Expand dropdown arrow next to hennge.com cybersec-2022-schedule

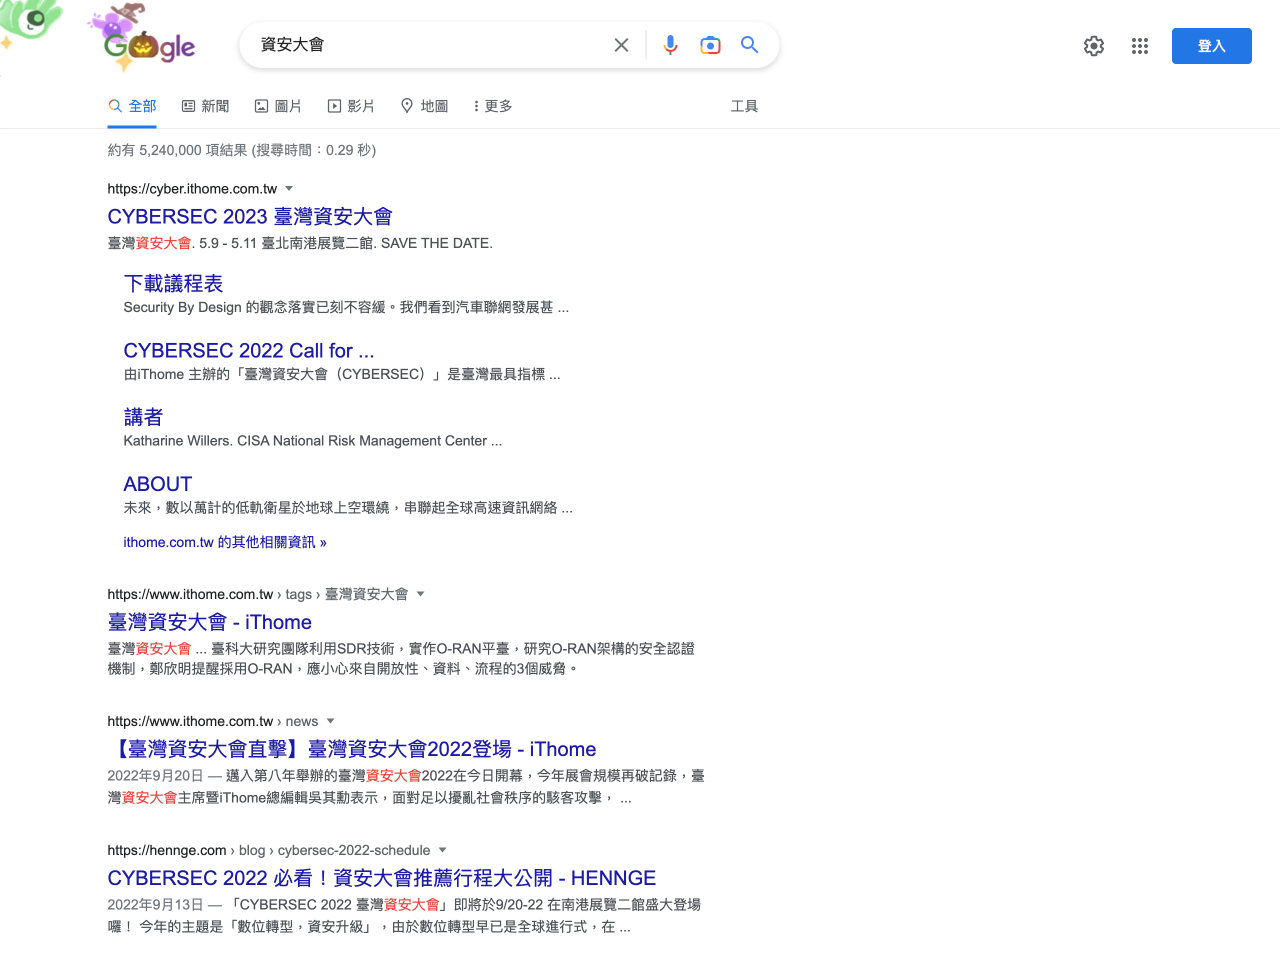pyautogui.click(x=442, y=850)
